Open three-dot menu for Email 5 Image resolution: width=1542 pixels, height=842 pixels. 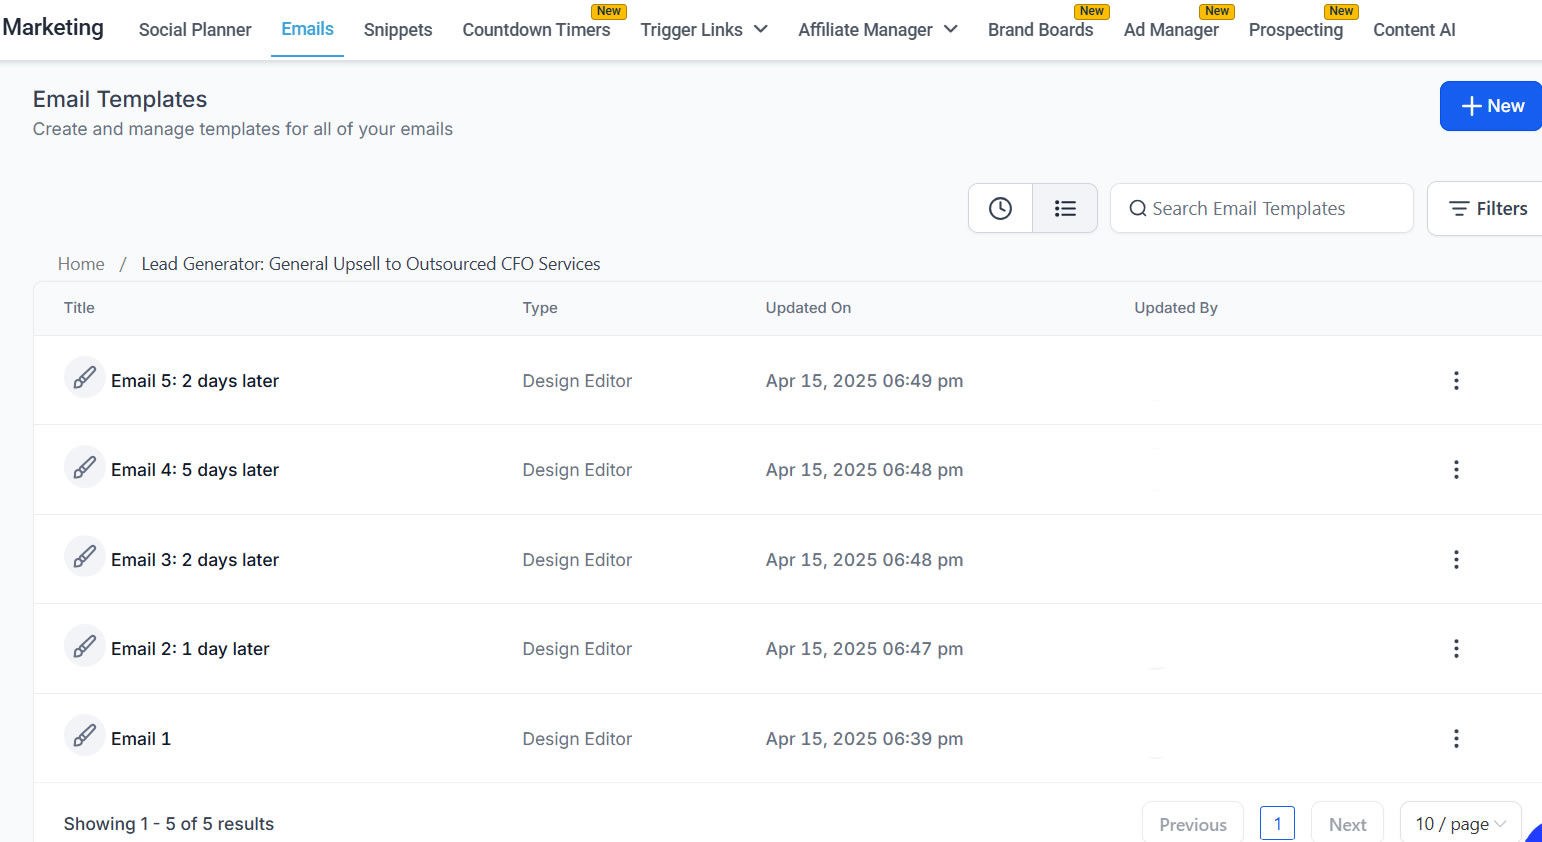pos(1456,380)
